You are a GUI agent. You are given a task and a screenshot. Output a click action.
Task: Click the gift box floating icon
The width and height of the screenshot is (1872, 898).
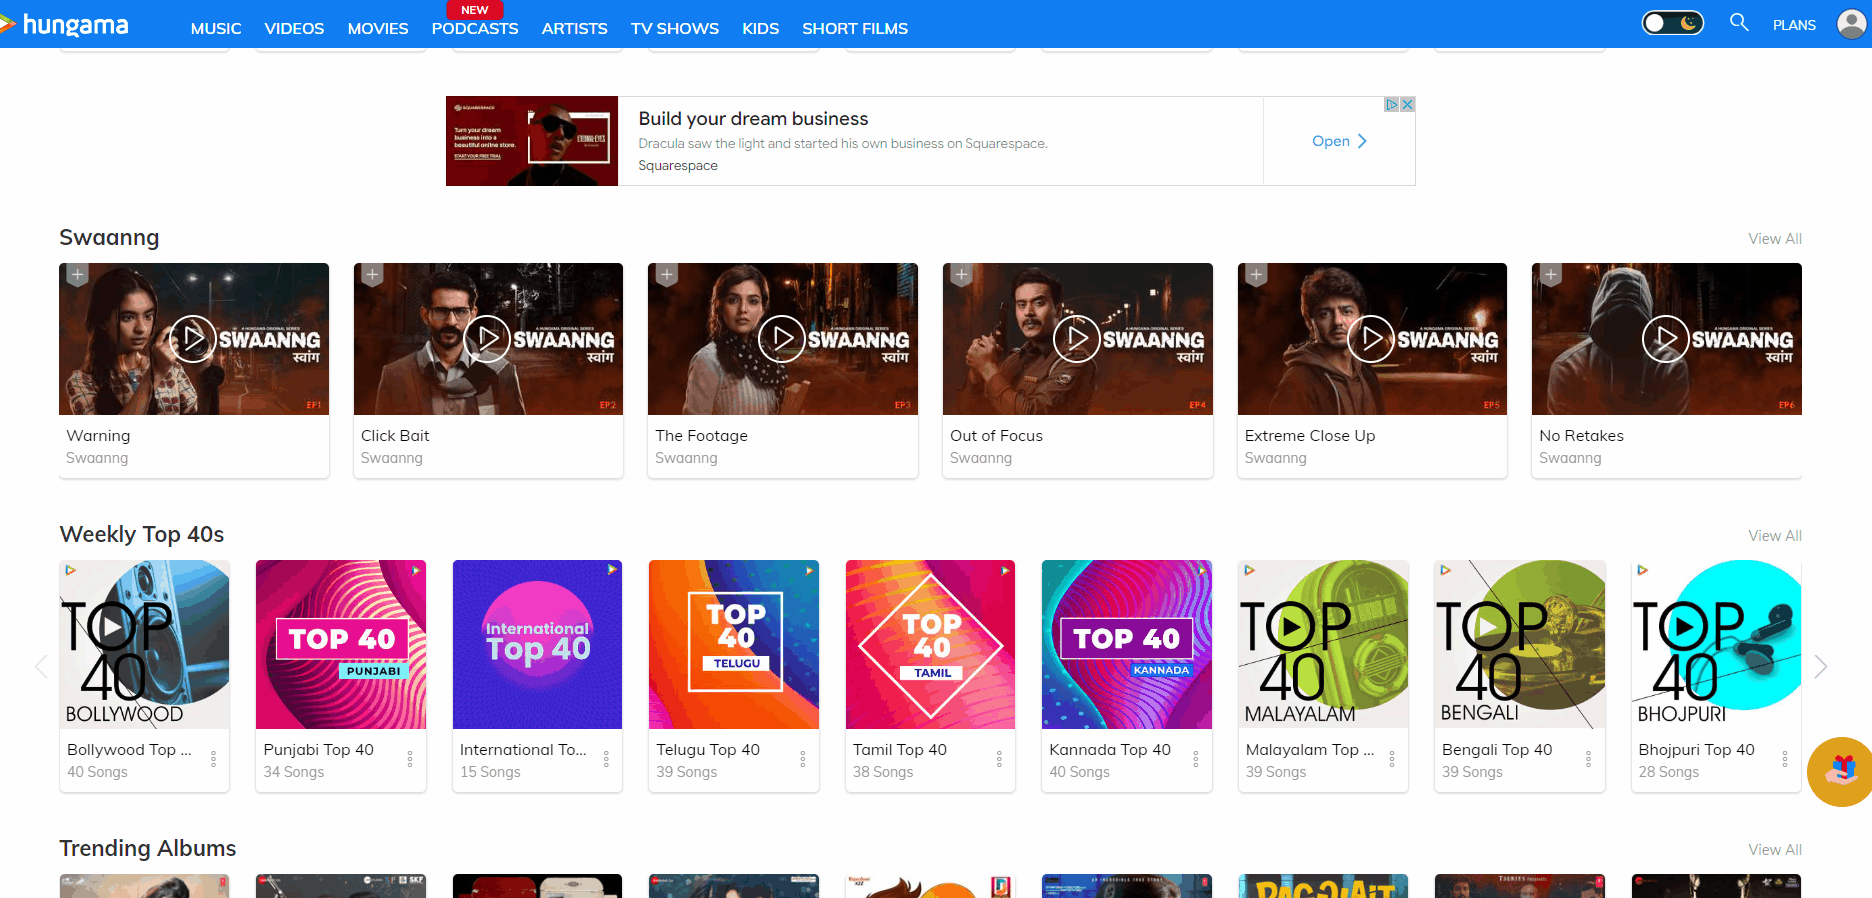click(x=1842, y=771)
